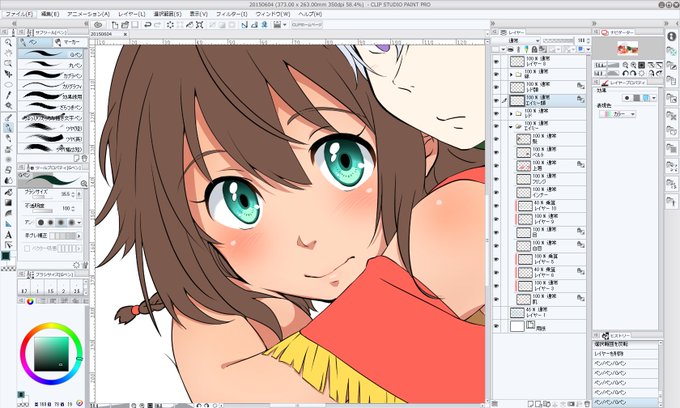Toggle visibility eye of the selected エイミー線 layer

tap(496, 101)
